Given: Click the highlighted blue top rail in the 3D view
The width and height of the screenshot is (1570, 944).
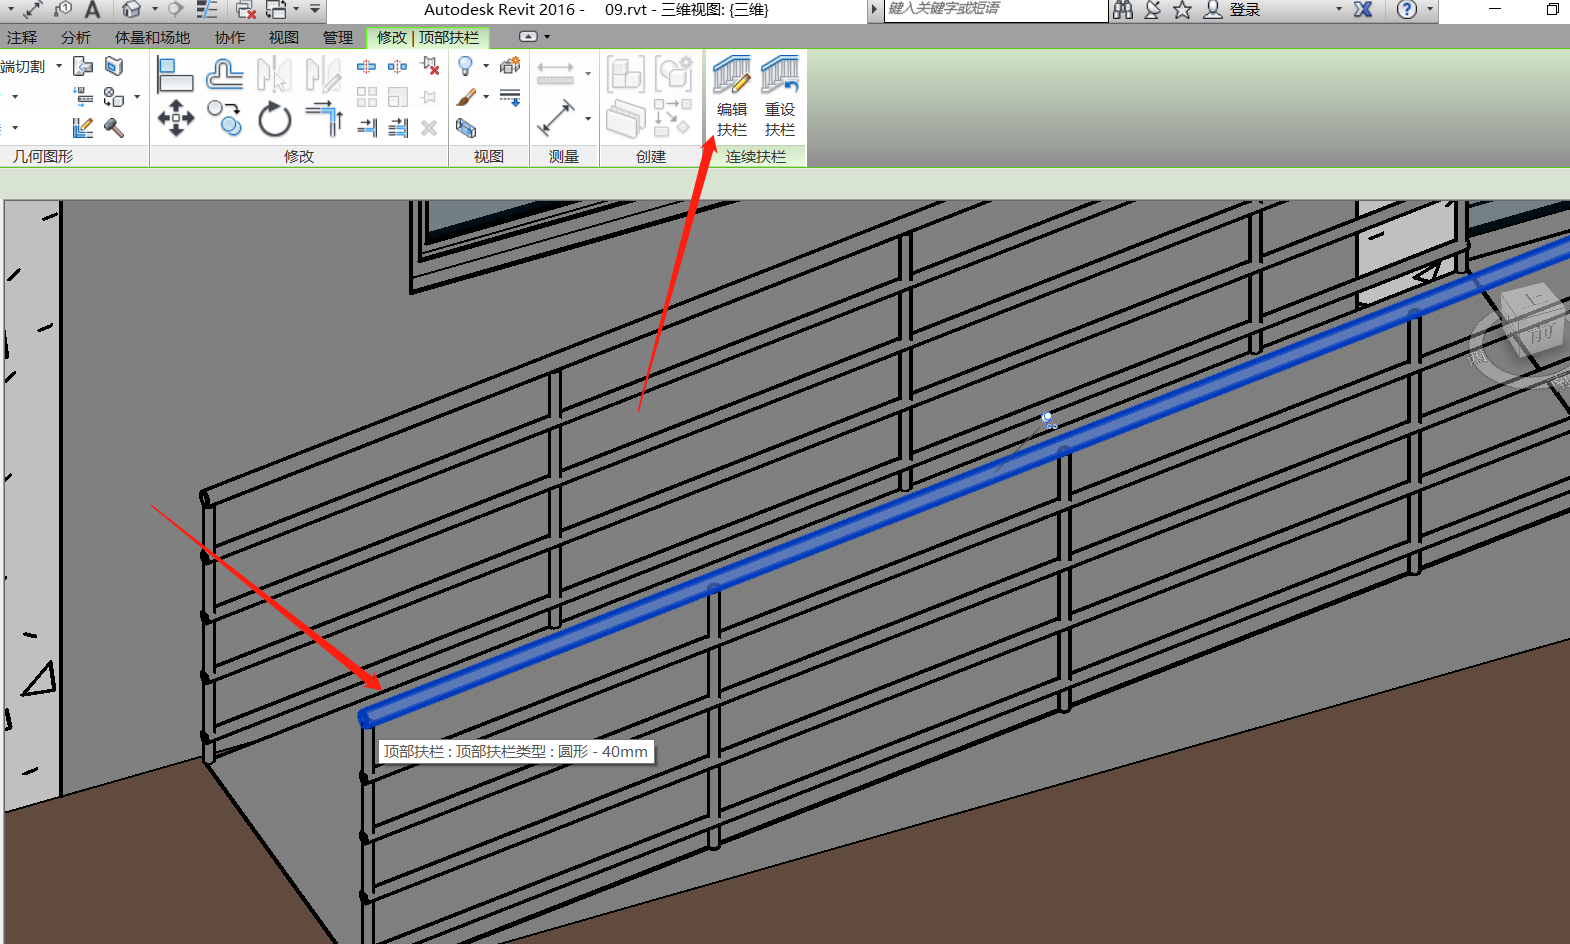Looking at the screenshot, I should 900,510.
